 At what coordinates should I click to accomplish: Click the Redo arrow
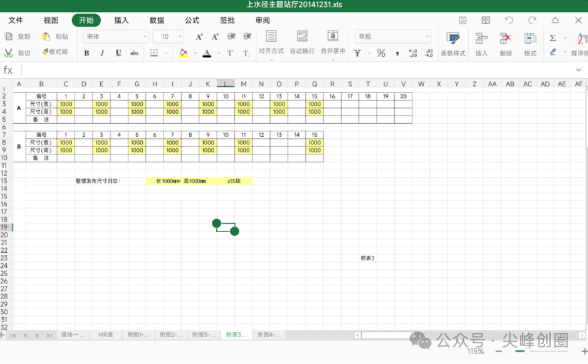[x=532, y=20]
